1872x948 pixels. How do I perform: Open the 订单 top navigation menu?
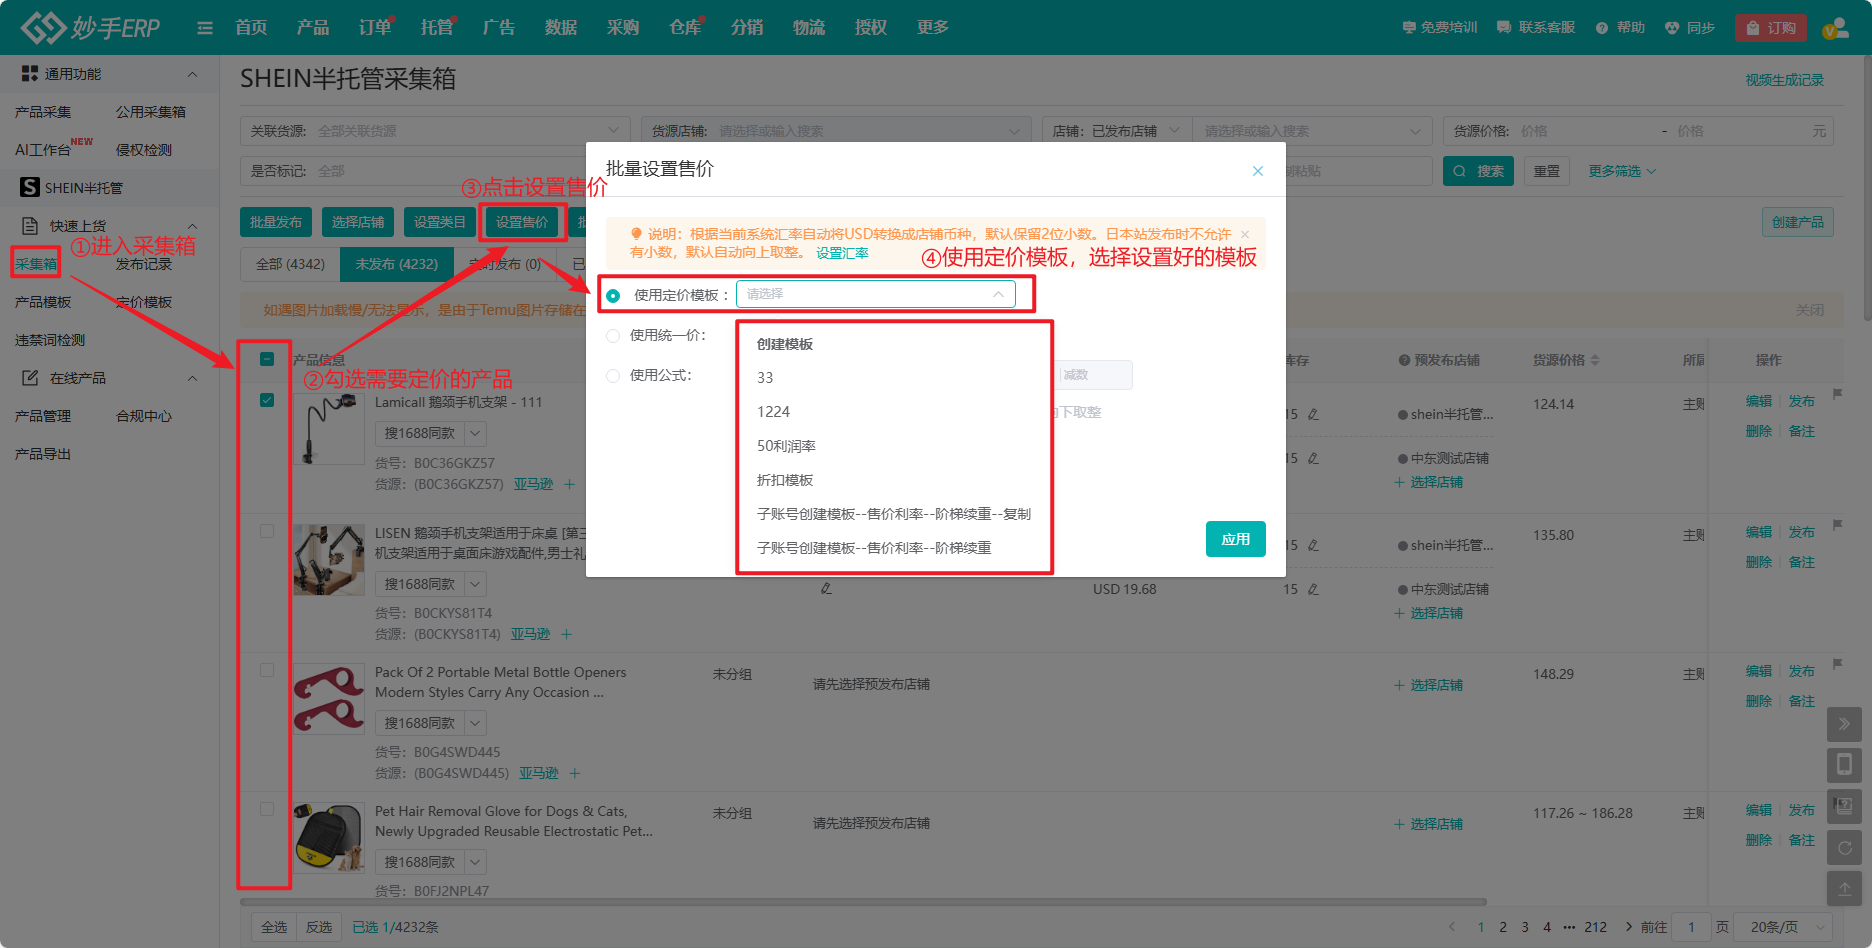(x=375, y=27)
